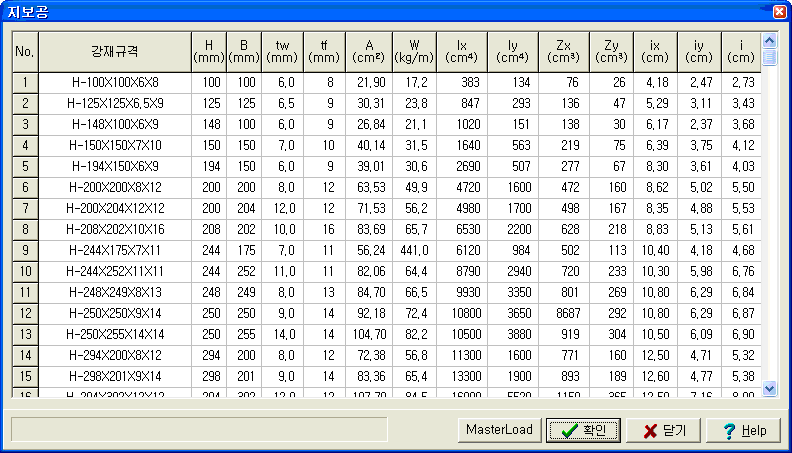Close dialog using the 닫기 button
The image size is (792, 453).
coord(664,430)
